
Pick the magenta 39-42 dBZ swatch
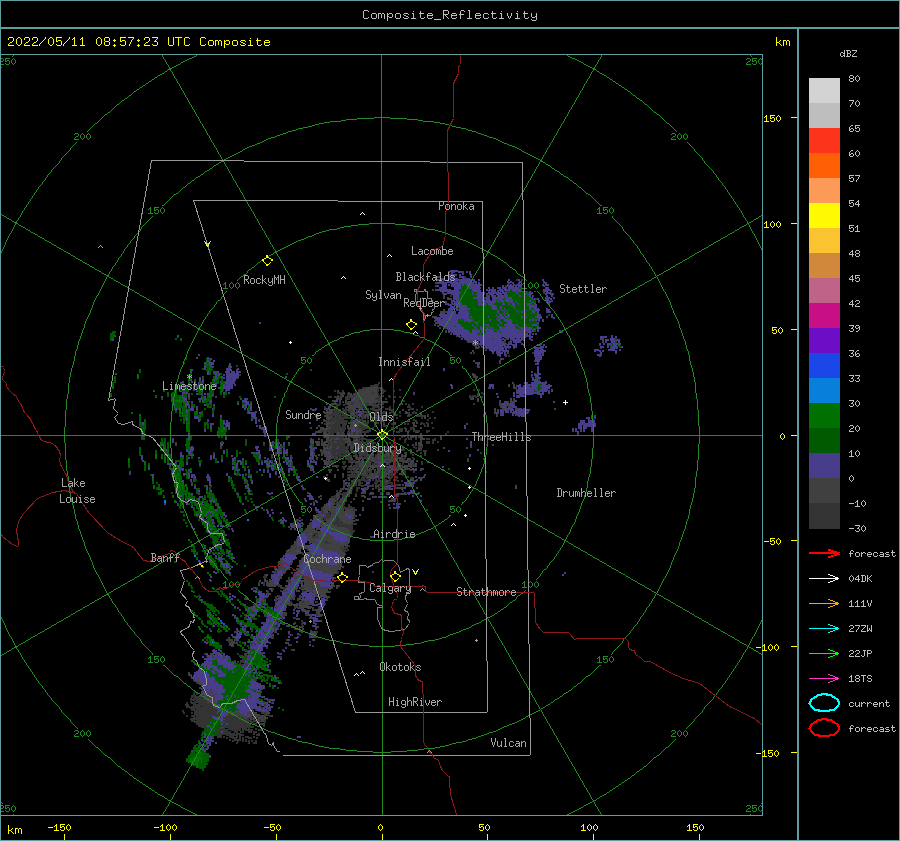click(824, 316)
